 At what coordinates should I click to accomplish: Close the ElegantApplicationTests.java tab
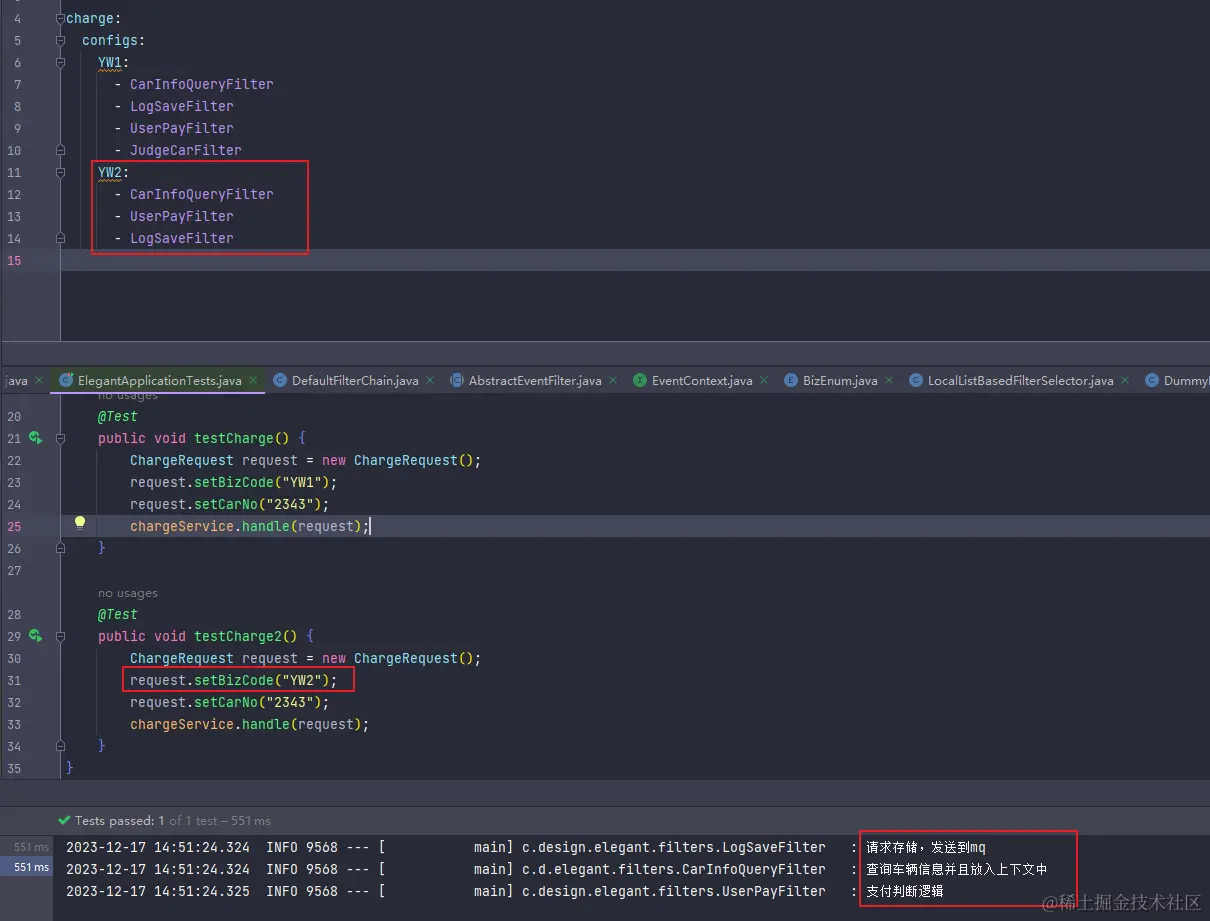(x=253, y=380)
